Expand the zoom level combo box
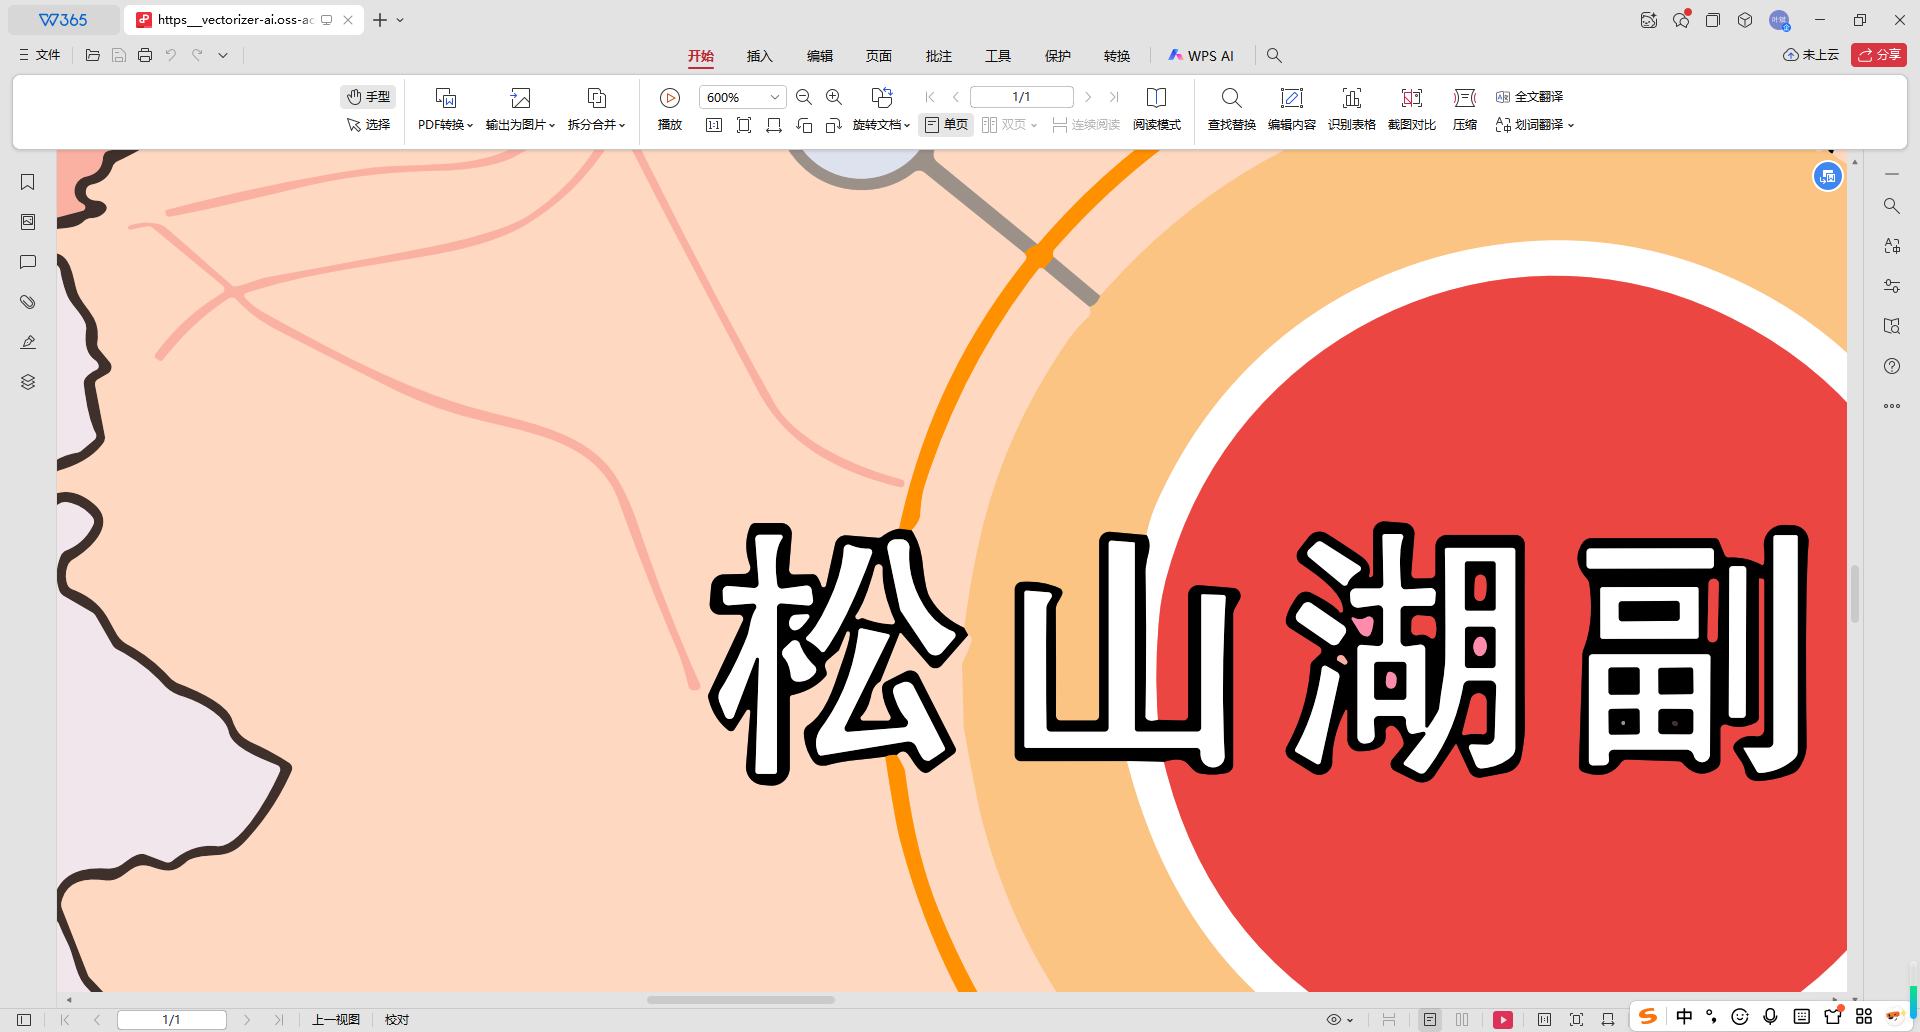 coord(774,96)
